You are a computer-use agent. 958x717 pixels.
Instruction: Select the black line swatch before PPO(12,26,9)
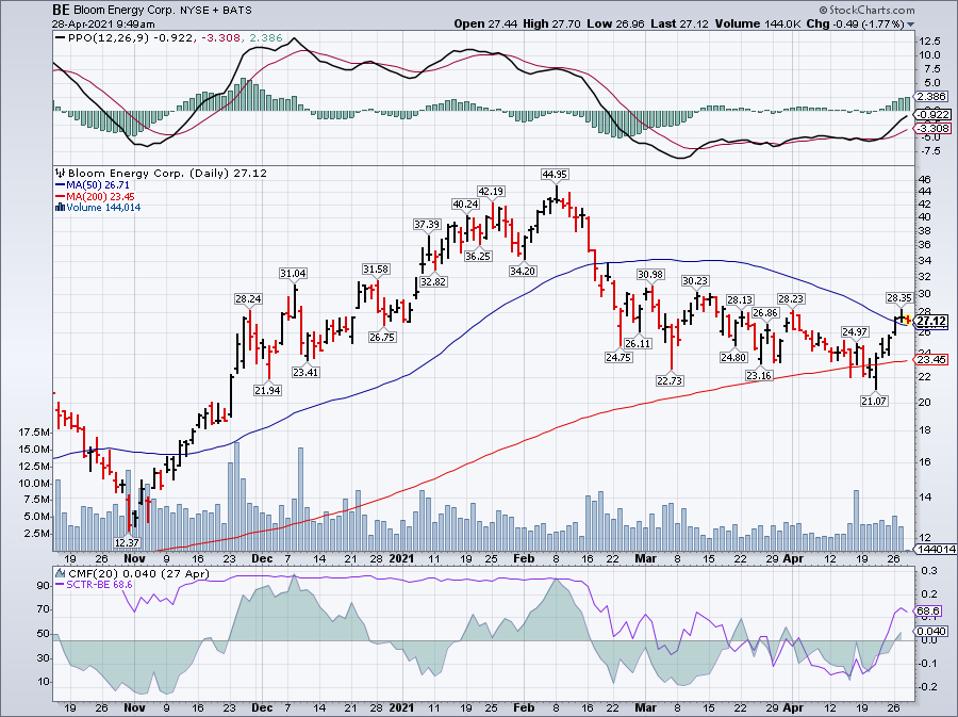[60, 38]
